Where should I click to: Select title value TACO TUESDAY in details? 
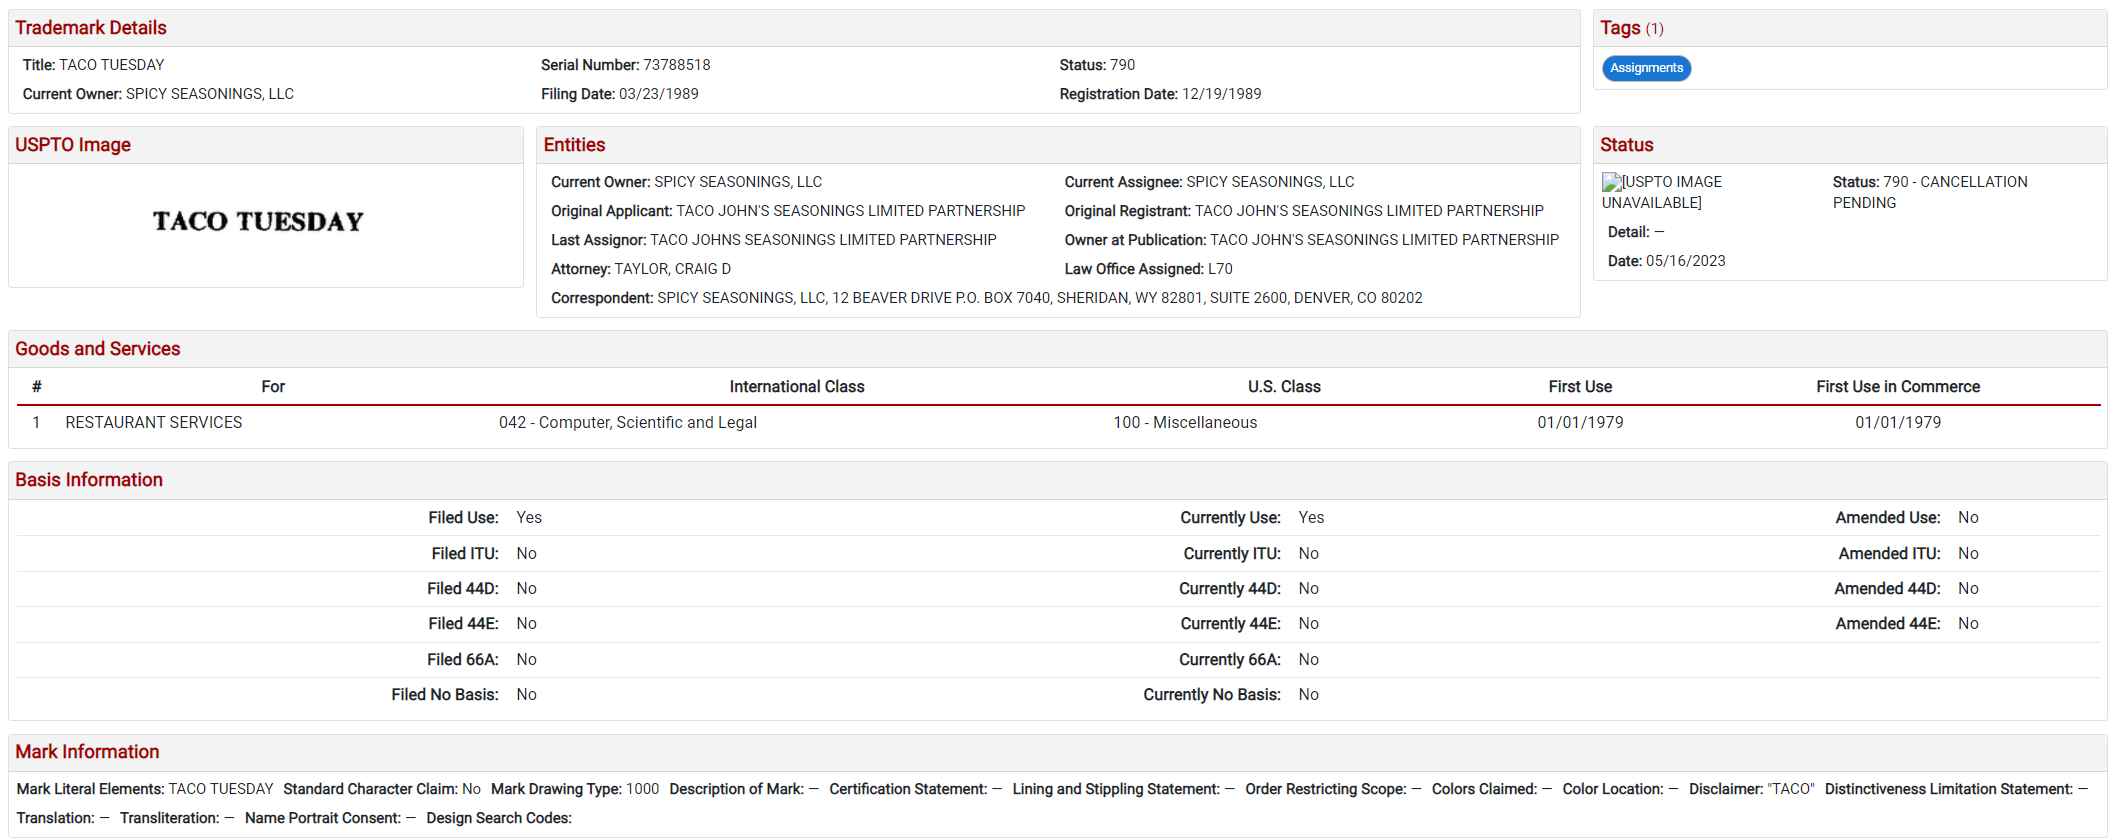(112, 65)
